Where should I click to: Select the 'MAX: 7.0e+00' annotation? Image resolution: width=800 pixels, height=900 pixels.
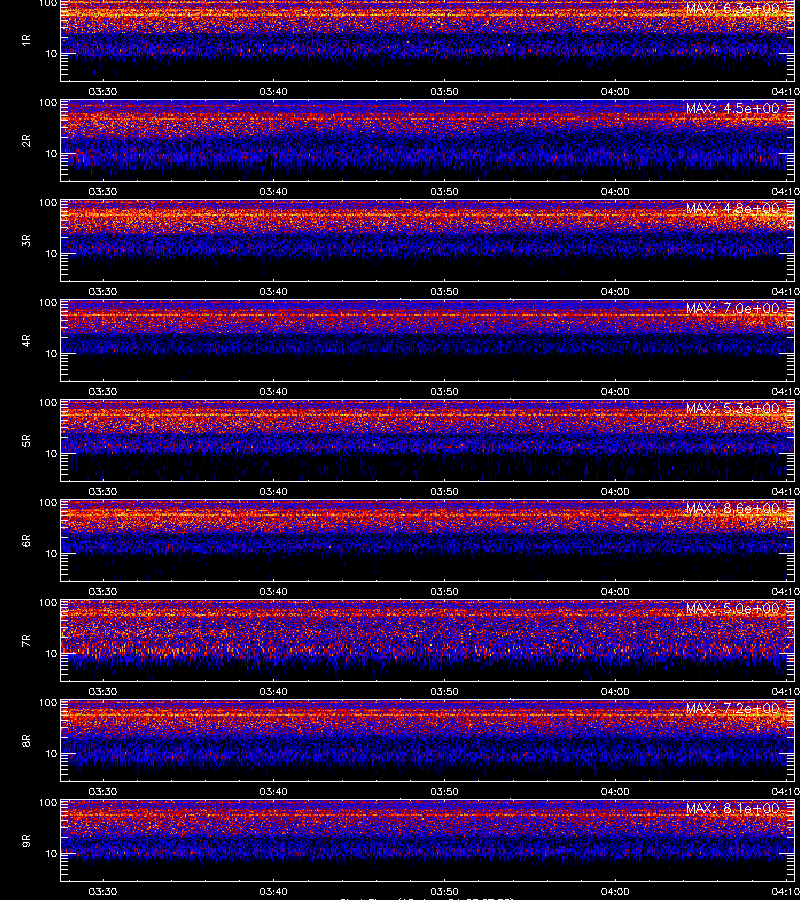pyautogui.click(x=732, y=309)
